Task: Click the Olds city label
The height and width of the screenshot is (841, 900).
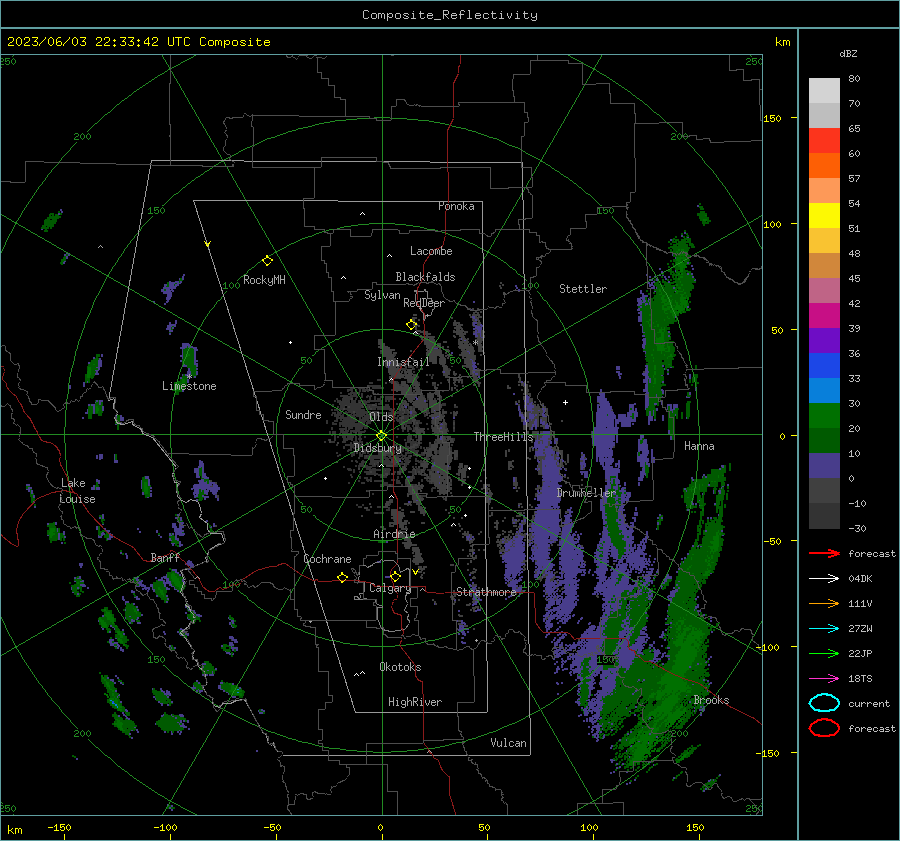Action: coord(381,417)
